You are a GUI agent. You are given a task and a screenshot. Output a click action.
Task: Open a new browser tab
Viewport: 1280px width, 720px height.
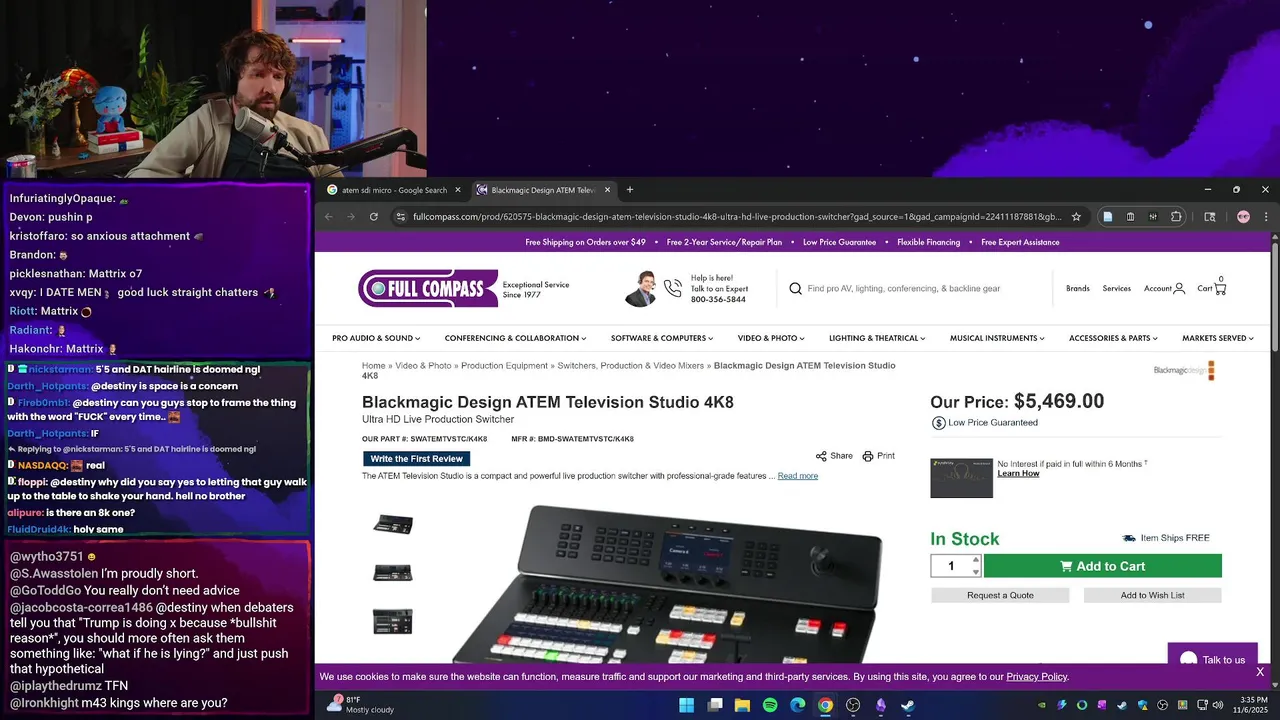pos(629,190)
